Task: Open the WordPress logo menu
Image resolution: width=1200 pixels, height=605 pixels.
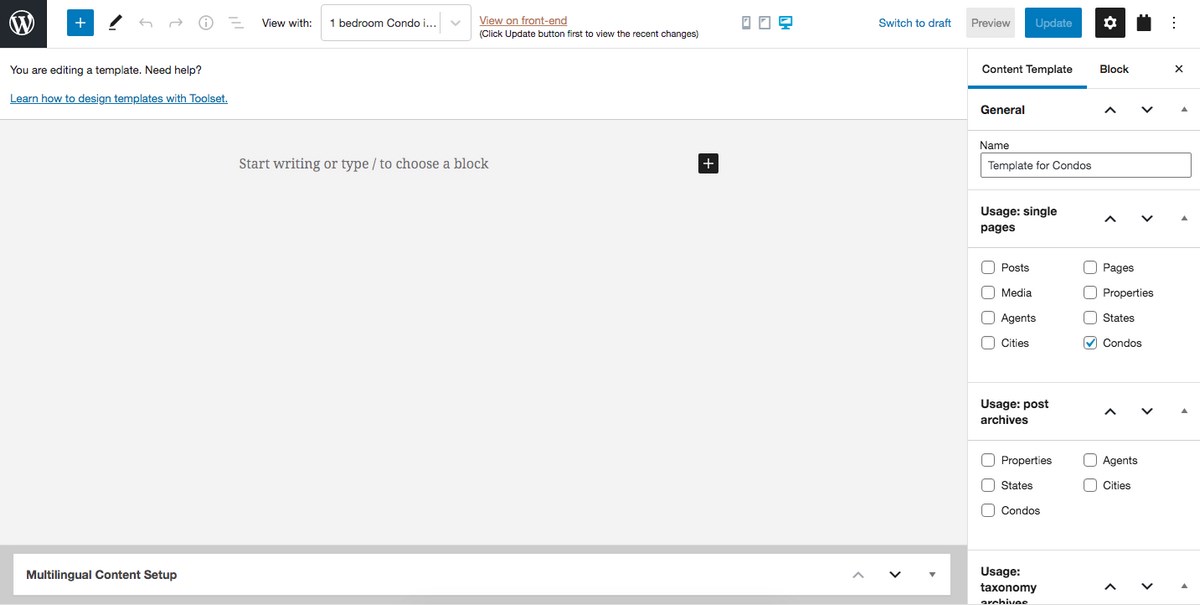Action: point(23,23)
